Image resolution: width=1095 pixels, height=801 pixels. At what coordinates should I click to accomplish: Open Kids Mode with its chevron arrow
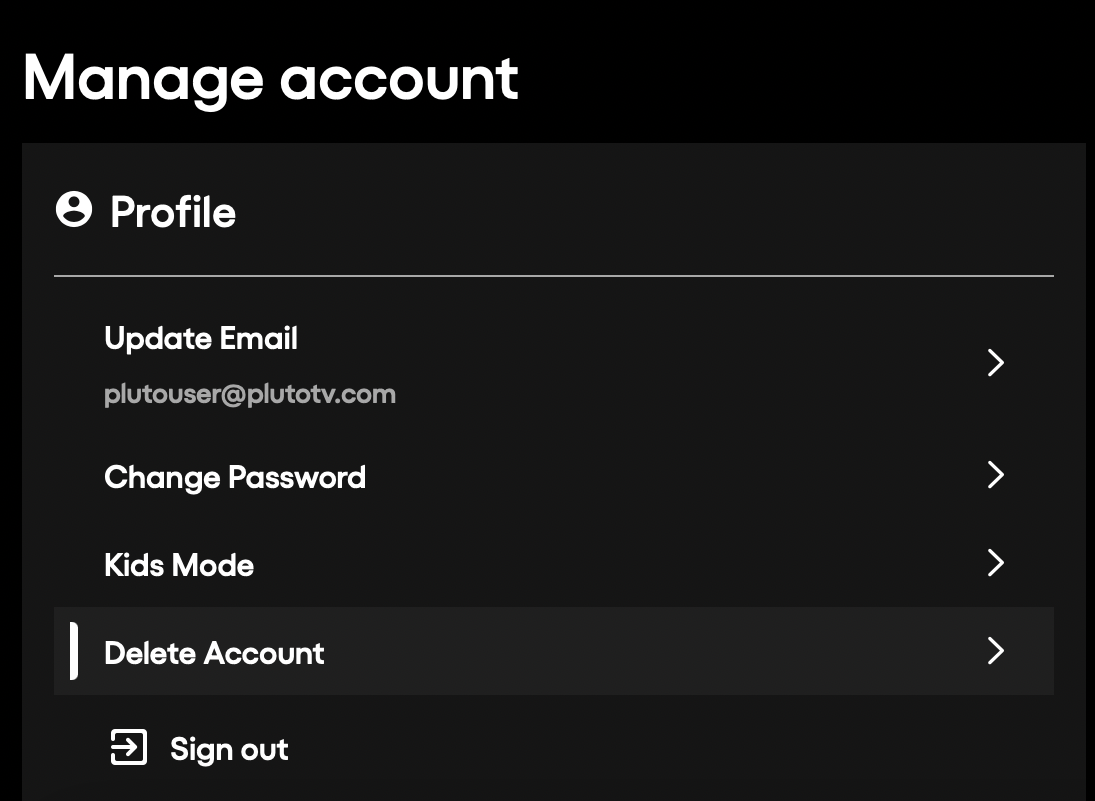tap(995, 563)
